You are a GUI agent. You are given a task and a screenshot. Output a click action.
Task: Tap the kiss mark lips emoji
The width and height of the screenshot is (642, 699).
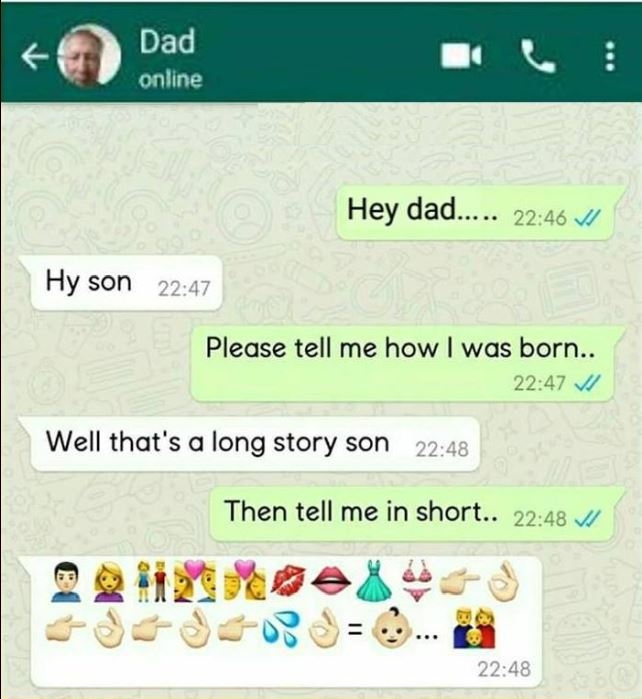click(288, 580)
